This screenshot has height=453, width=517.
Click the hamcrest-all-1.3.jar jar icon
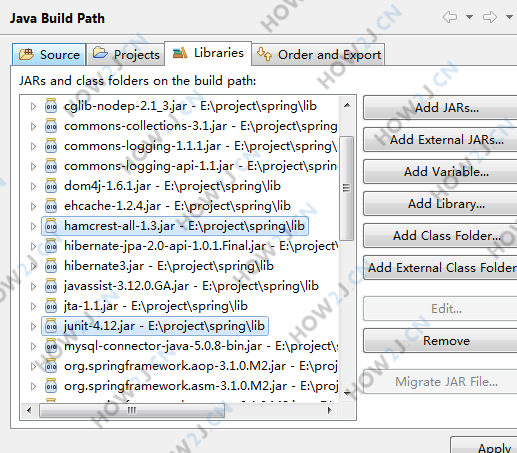51,226
